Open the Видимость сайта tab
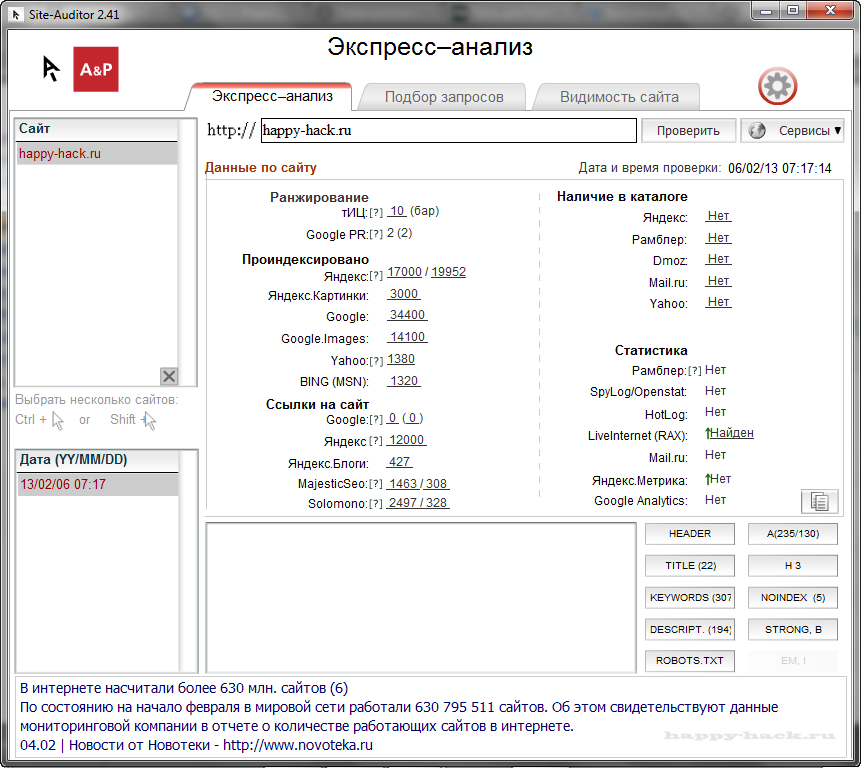Screen dimensions: 861x768 619,97
